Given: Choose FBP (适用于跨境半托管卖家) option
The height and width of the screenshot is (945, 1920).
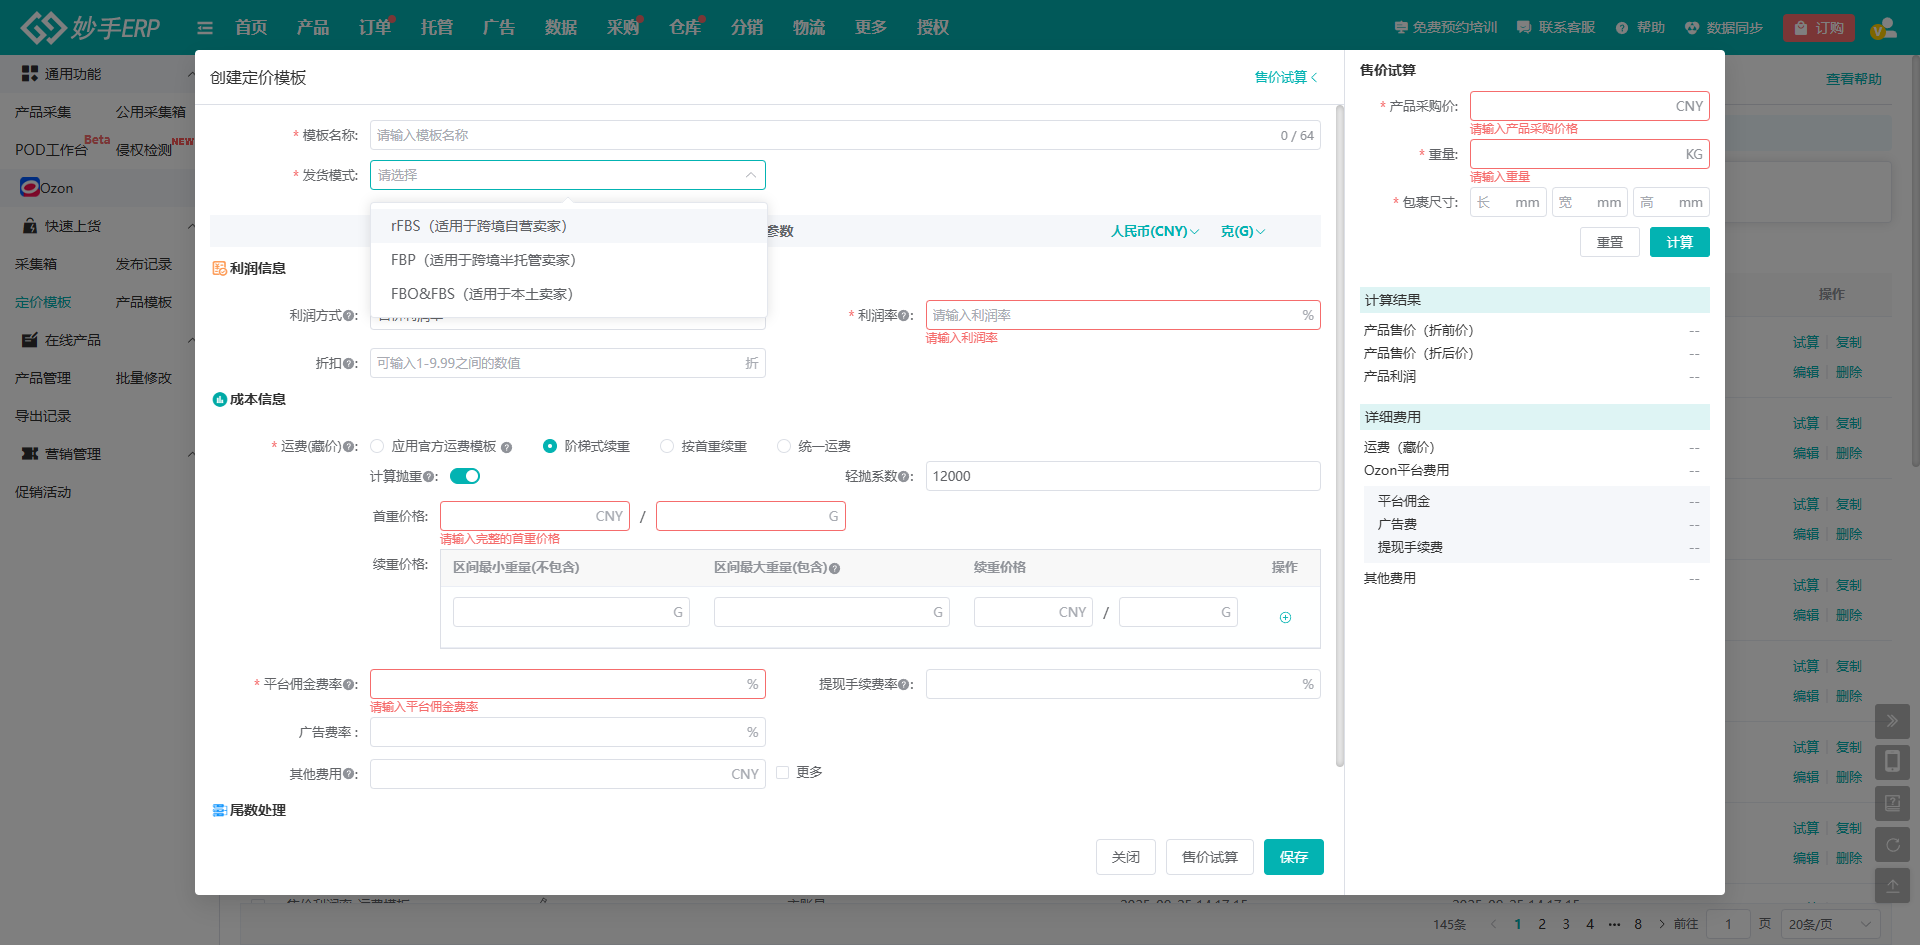Looking at the screenshot, I should click(x=483, y=260).
